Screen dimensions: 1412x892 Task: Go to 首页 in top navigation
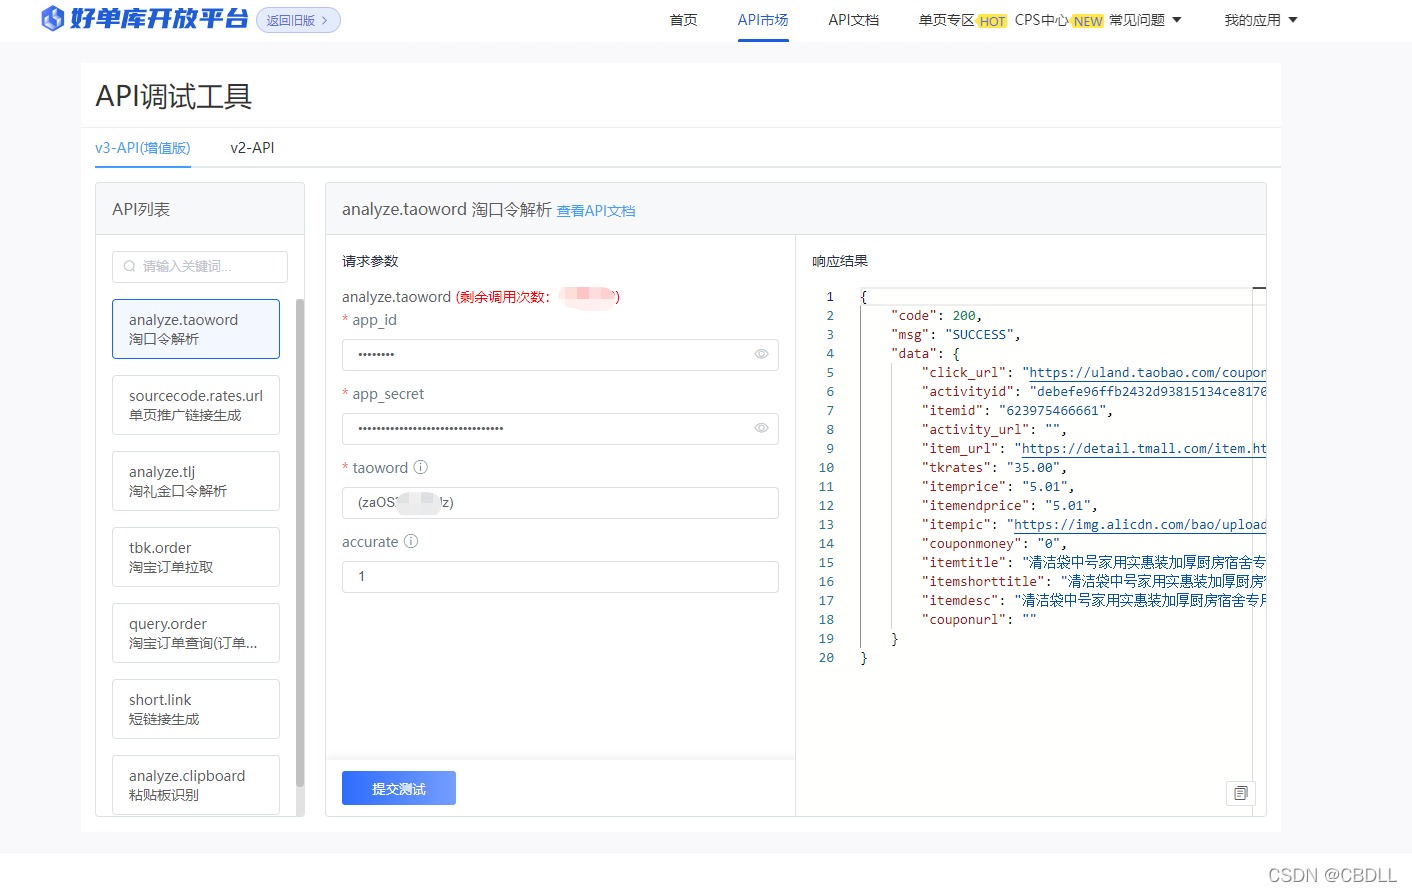click(684, 20)
